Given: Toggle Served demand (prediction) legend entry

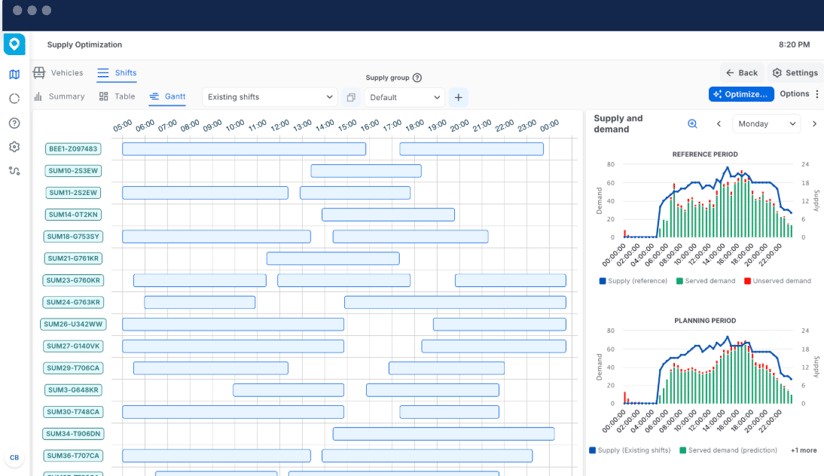Looking at the screenshot, I should pyautogui.click(x=728, y=451).
